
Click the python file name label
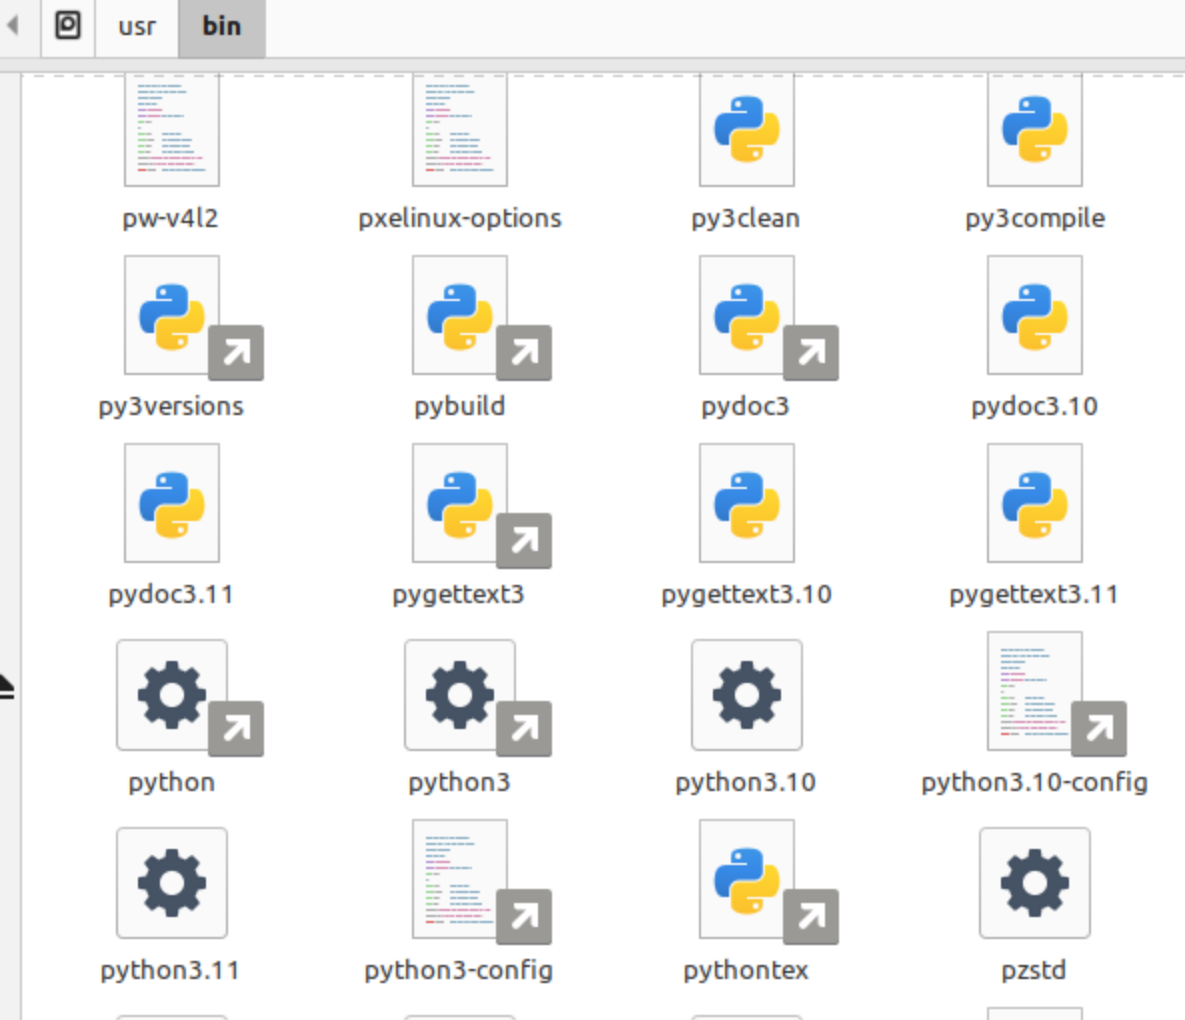(172, 783)
